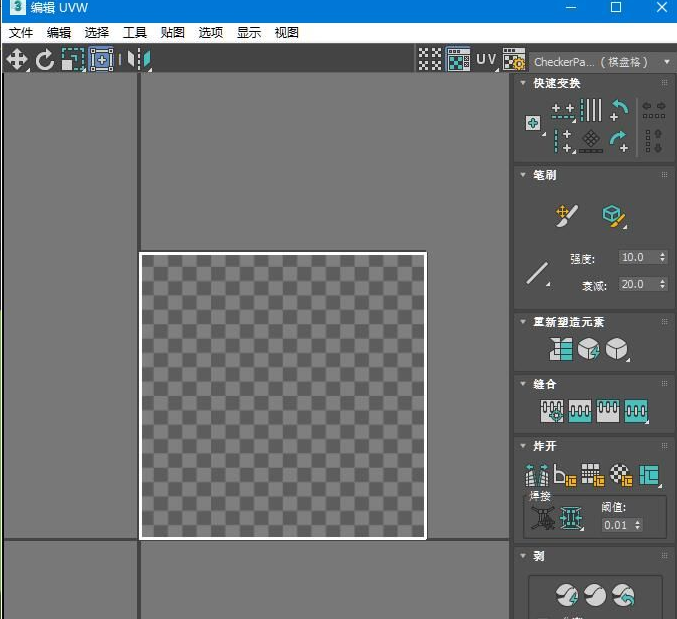The width and height of the screenshot is (677, 619).
Task: Open the brush falloff type line flyout
Action: (538, 274)
